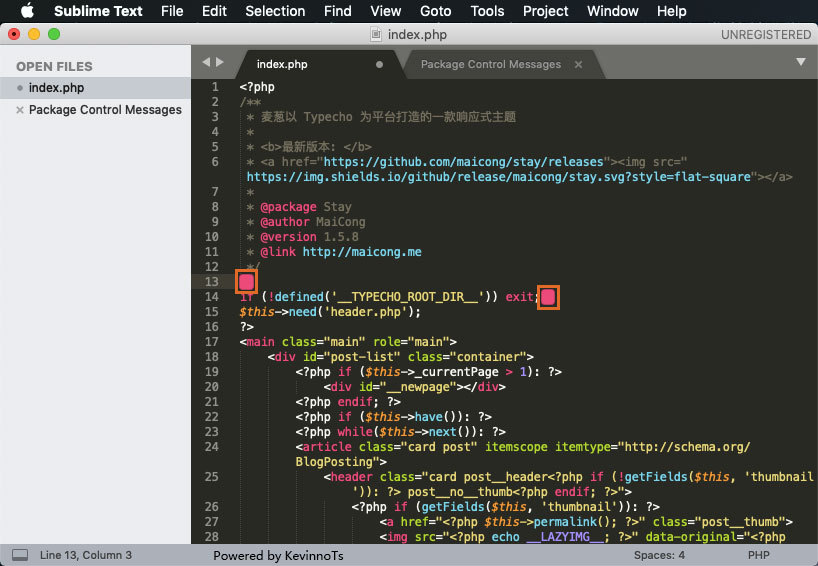Open the Goto menu
Viewport: 818px width, 566px height.
(x=436, y=11)
